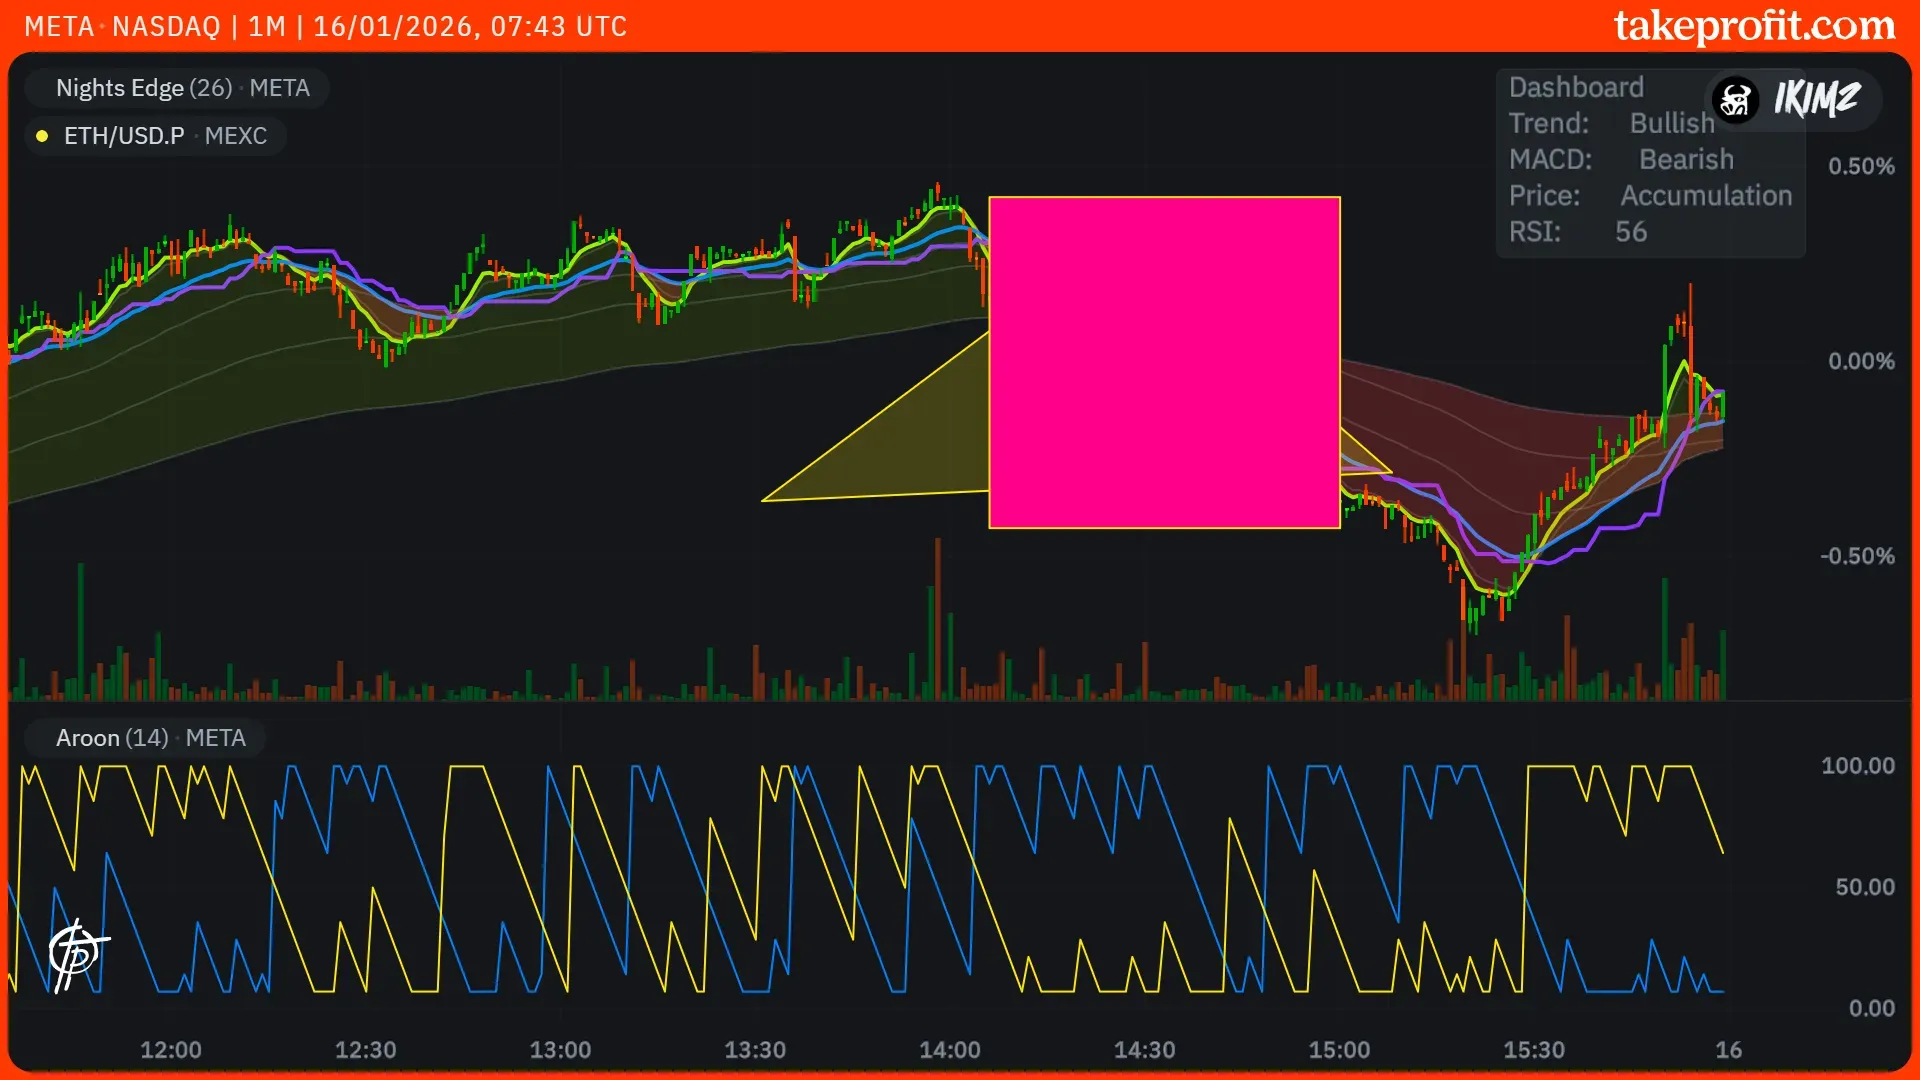Open the Aroon (14) indicator label

pyautogui.click(x=112, y=738)
